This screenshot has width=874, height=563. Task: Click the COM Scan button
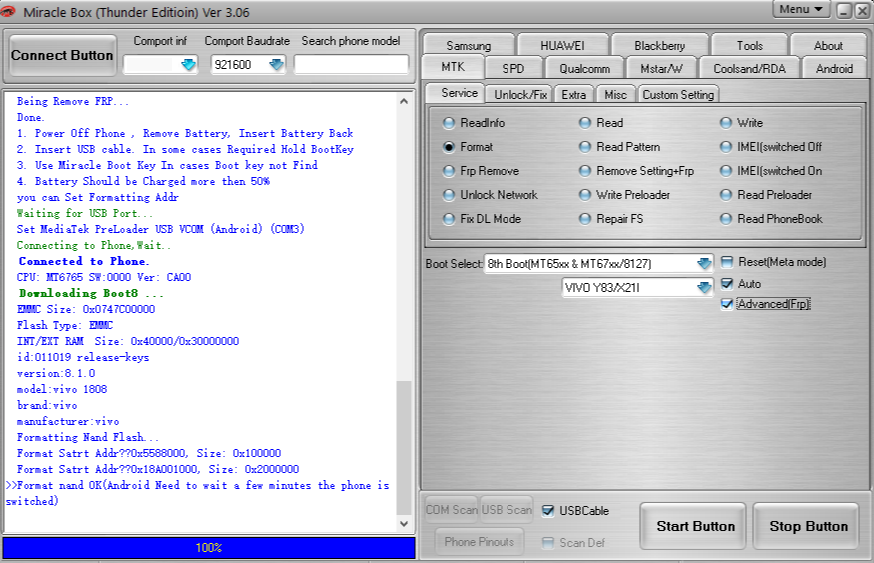pyautogui.click(x=451, y=510)
